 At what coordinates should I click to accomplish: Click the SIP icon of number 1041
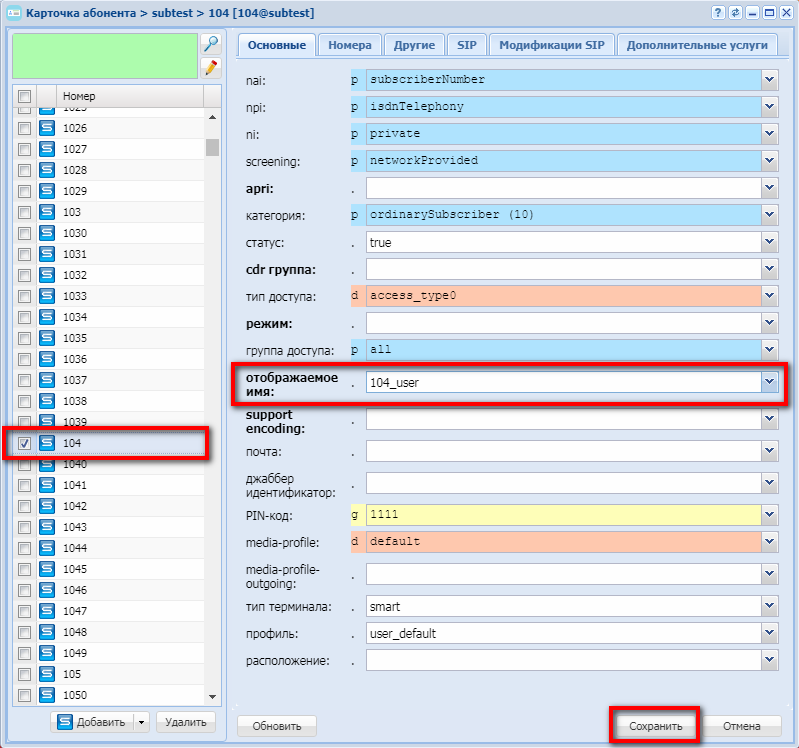tap(47, 485)
